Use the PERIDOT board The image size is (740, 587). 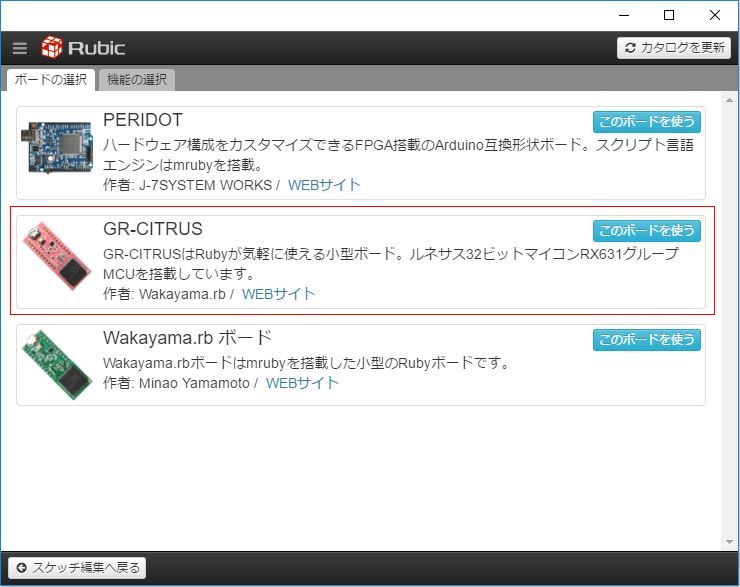pyautogui.click(x=647, y=122)
